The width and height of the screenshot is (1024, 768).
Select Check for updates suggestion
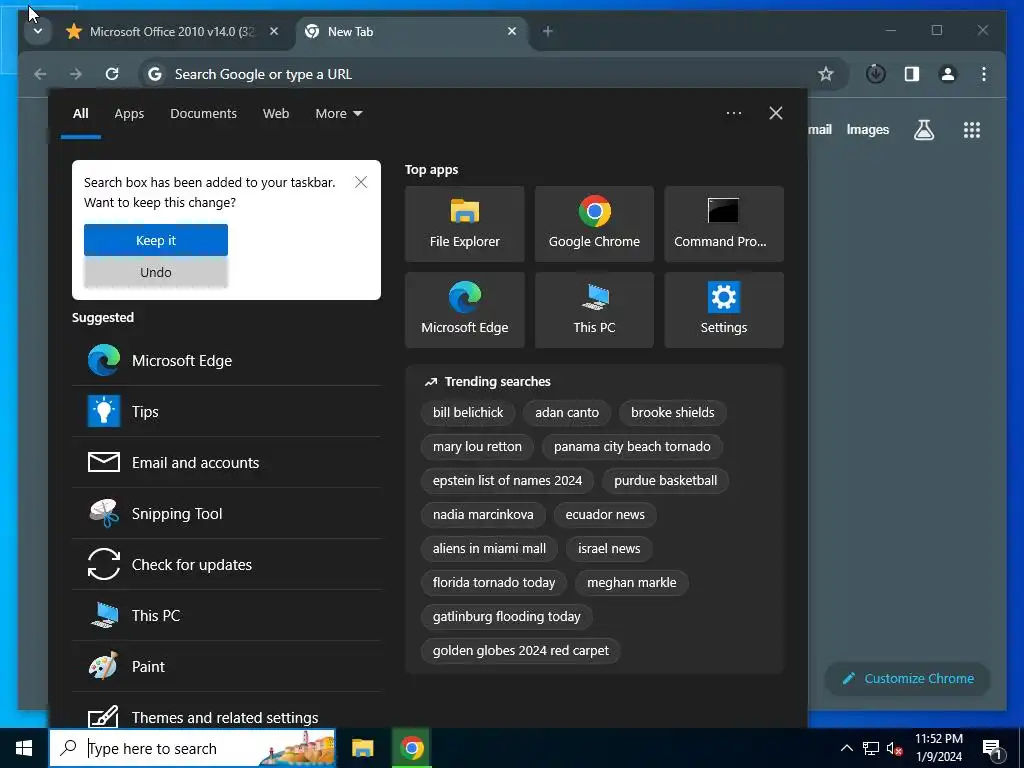click(x=226, y=564)
